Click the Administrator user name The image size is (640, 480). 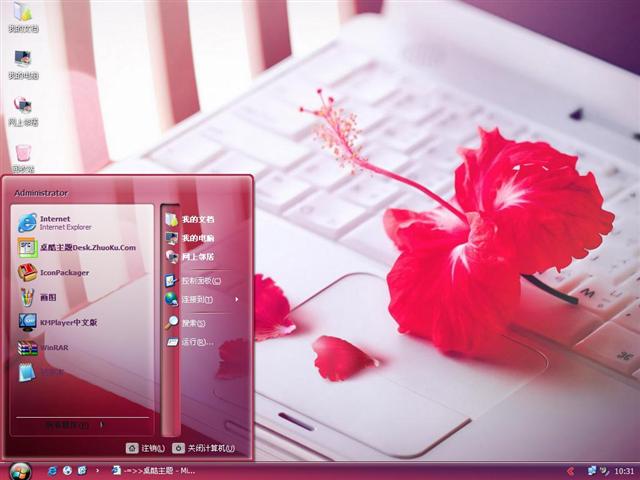pyautogui.click(x=41, y=193)
